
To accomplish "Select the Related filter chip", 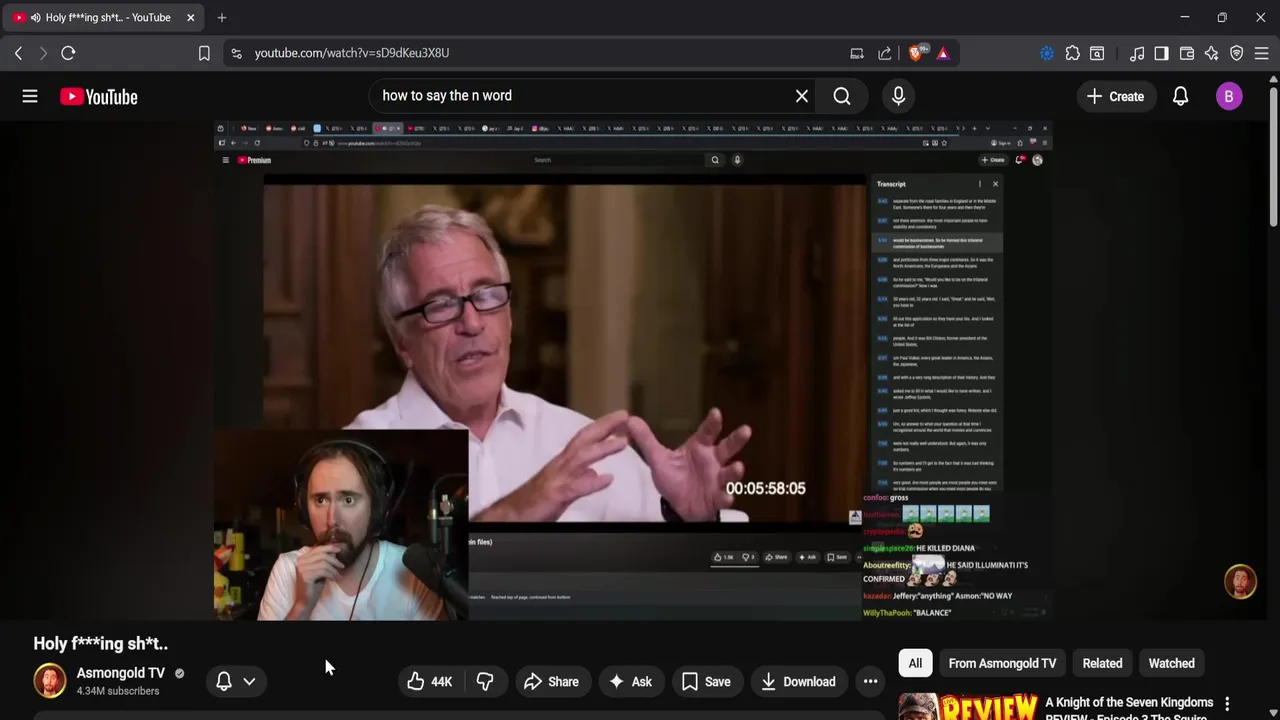I will pos(1102,663).
